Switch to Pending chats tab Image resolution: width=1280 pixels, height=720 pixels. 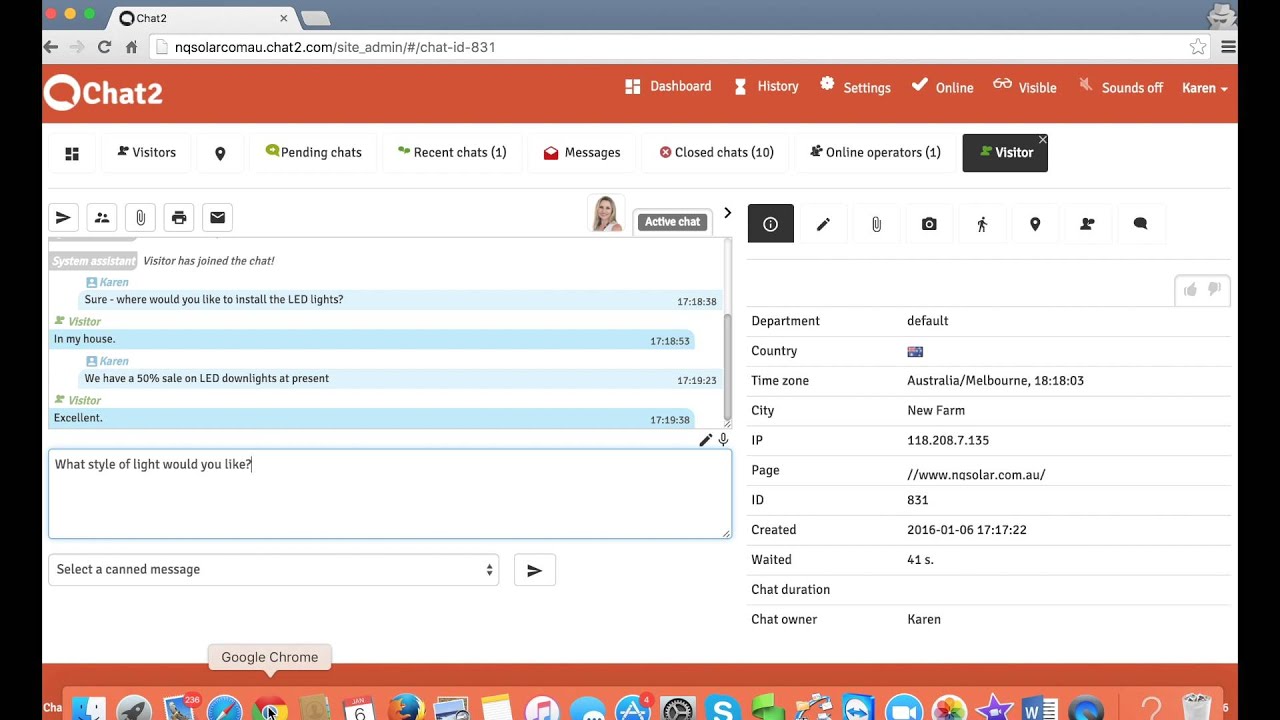(x=313, y=153)
